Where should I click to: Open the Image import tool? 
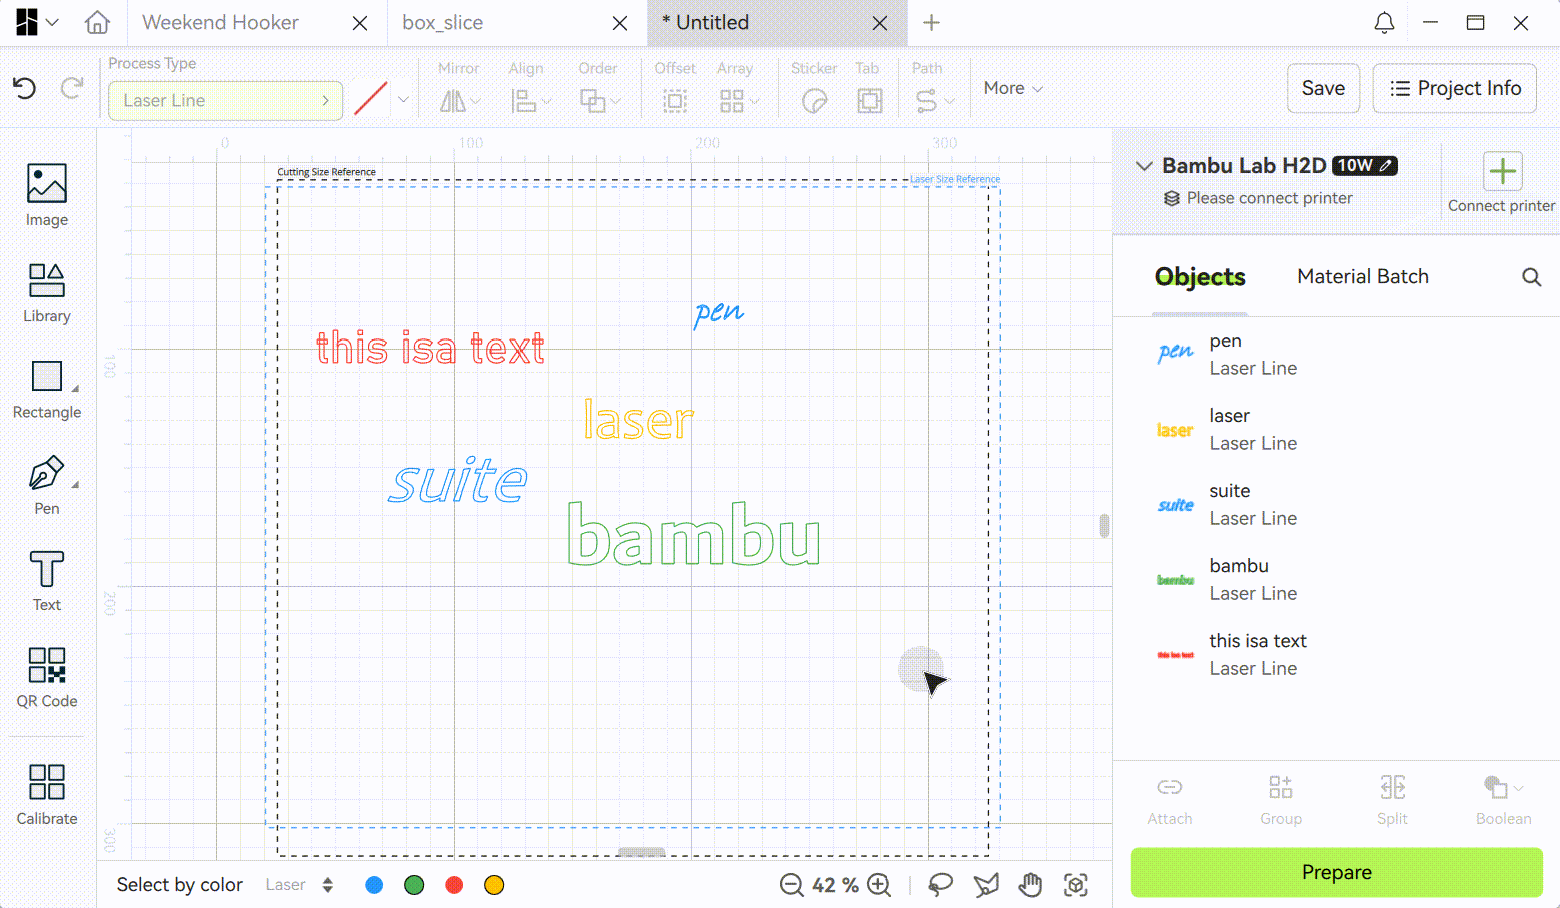47,196
